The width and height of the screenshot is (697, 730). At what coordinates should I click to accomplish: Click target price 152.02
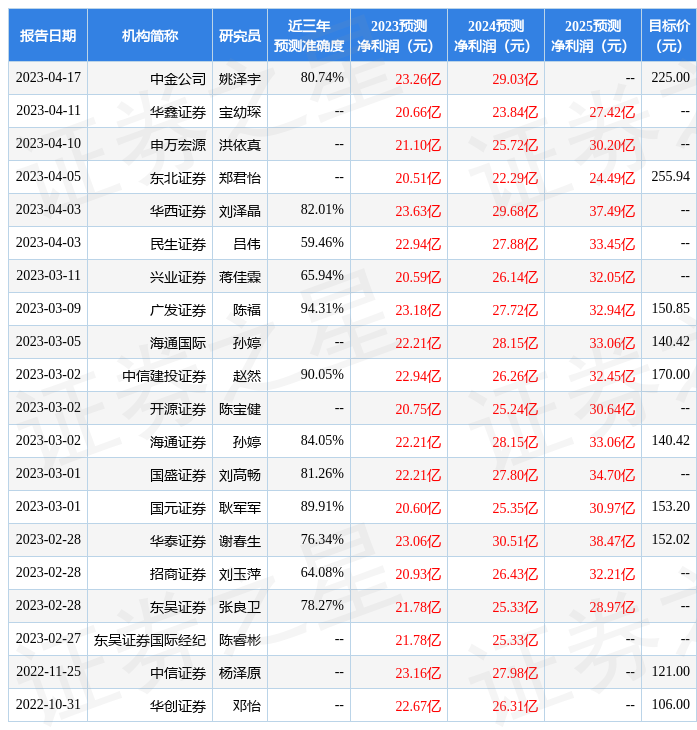click(x=670, y=540)
